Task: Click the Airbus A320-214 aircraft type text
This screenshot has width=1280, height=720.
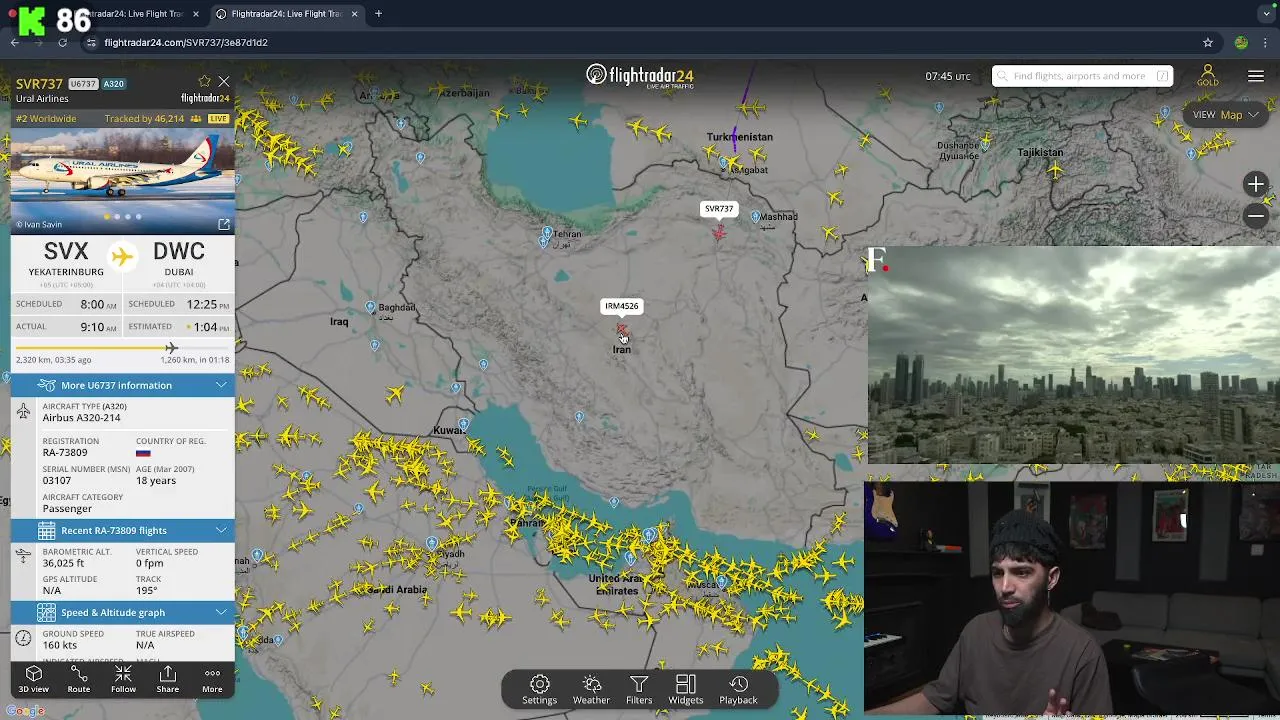Action: (x=81, y=417)
